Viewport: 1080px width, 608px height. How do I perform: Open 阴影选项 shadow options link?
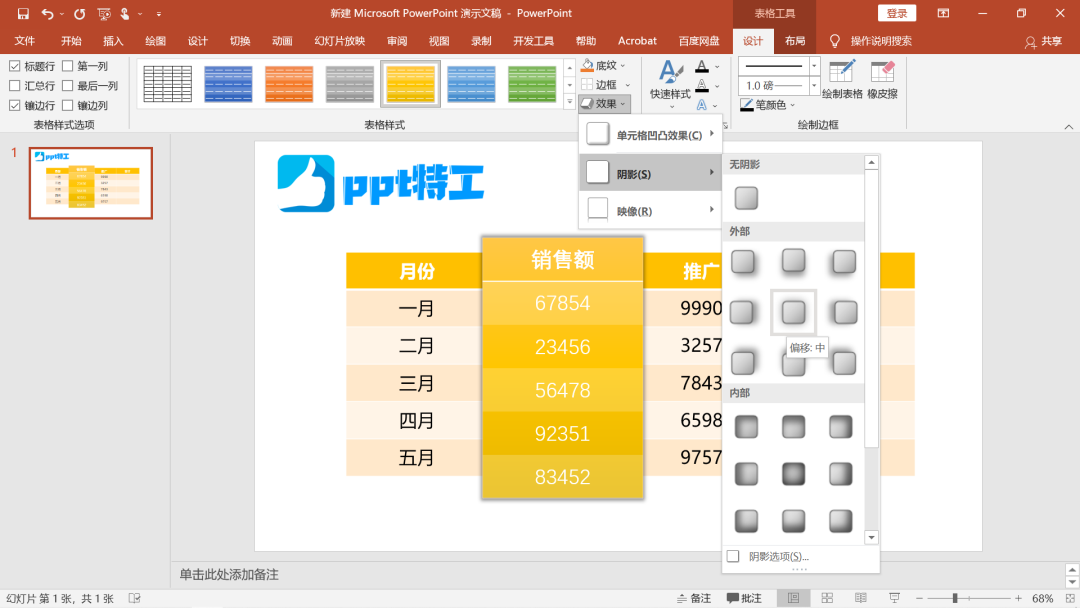click(x=778, y=556)
